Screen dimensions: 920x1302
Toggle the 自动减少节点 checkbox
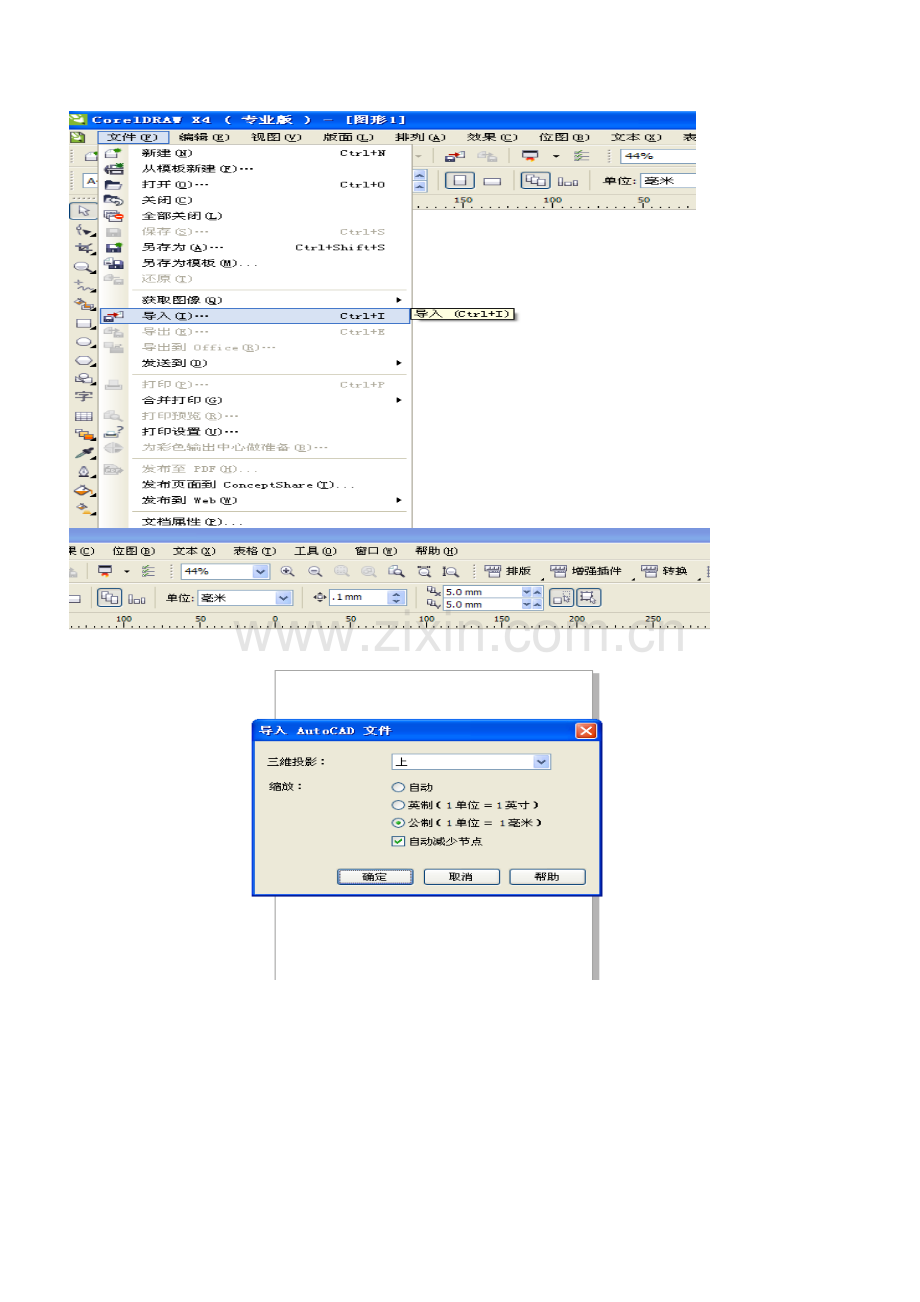pyautogui.click(x=398, y=841)
